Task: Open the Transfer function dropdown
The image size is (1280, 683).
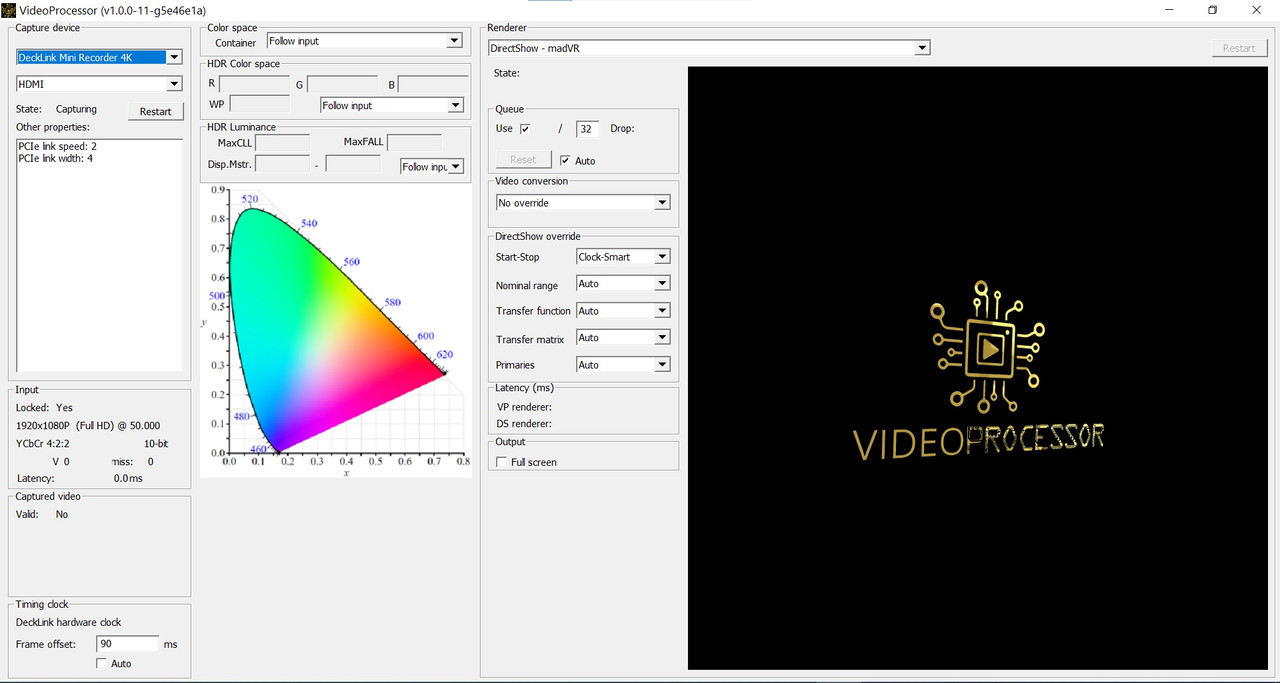Action: 623,311
